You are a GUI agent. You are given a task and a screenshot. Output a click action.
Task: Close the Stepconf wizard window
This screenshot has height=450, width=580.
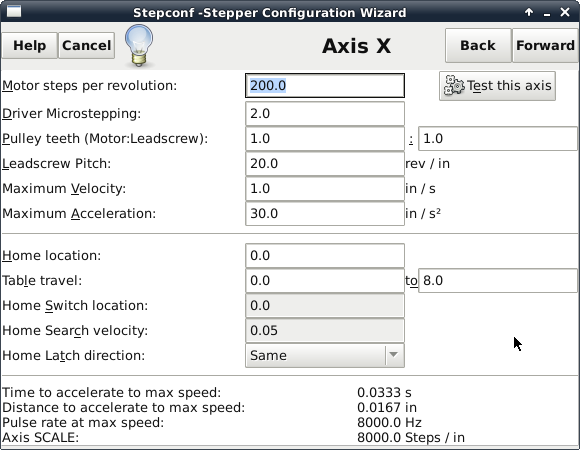565,12
